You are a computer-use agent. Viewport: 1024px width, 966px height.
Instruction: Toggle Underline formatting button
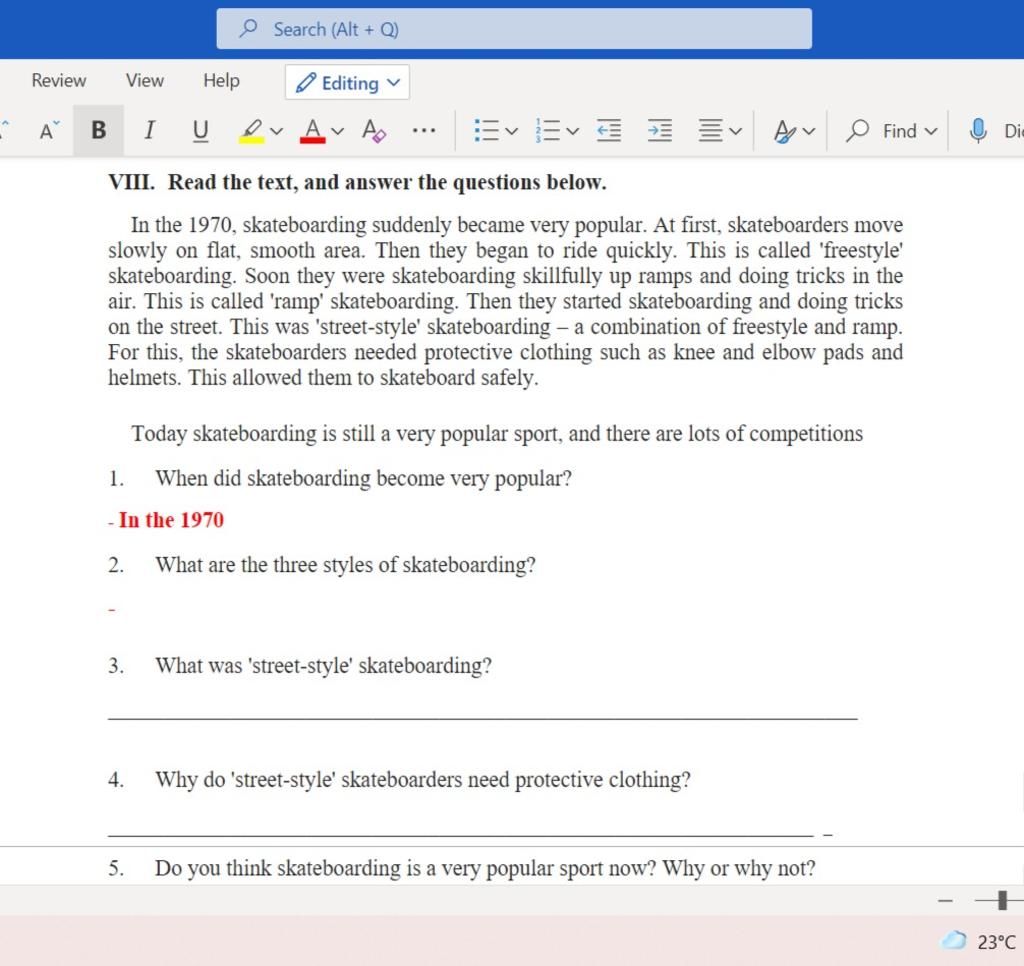coord(200,131)
